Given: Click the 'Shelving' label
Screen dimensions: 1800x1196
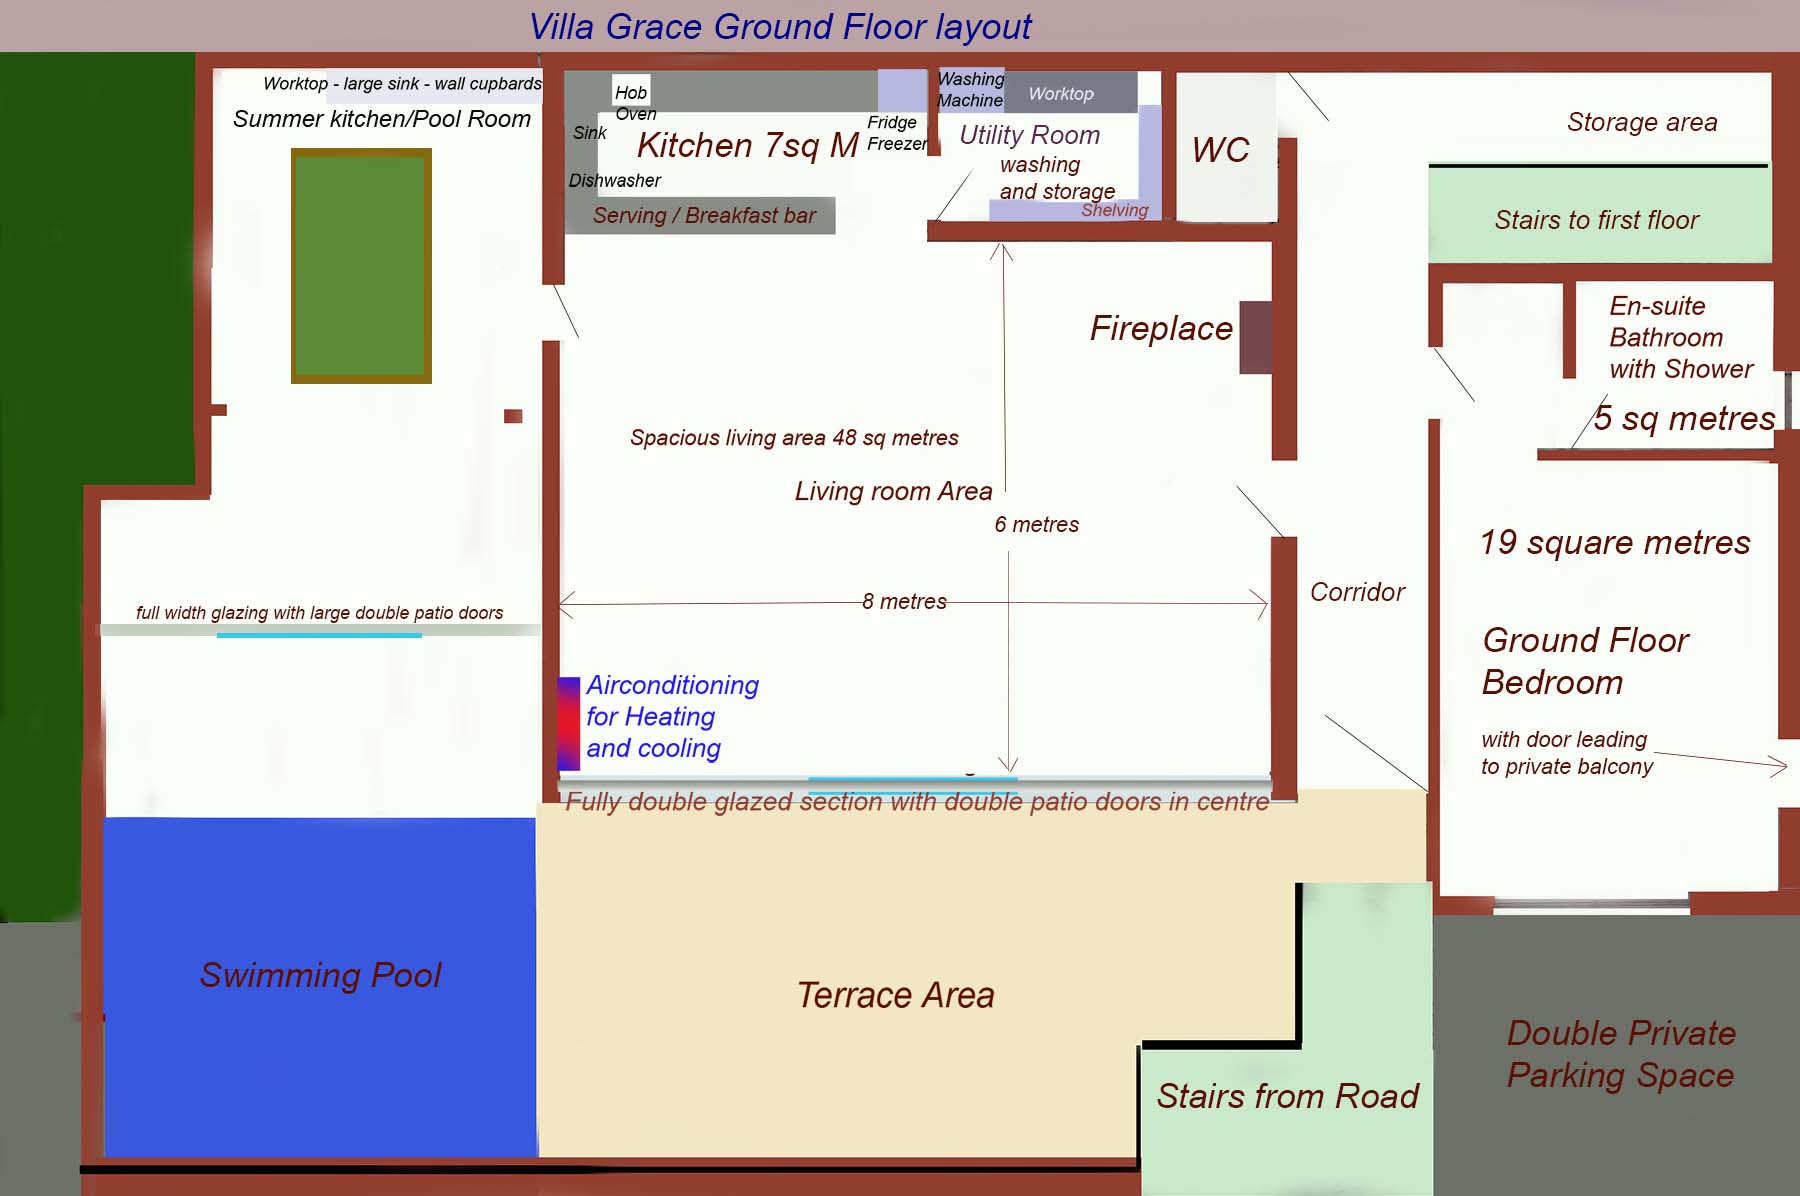Looking at the screenshot, I should pyautogui.click(x=1114, y=210).
